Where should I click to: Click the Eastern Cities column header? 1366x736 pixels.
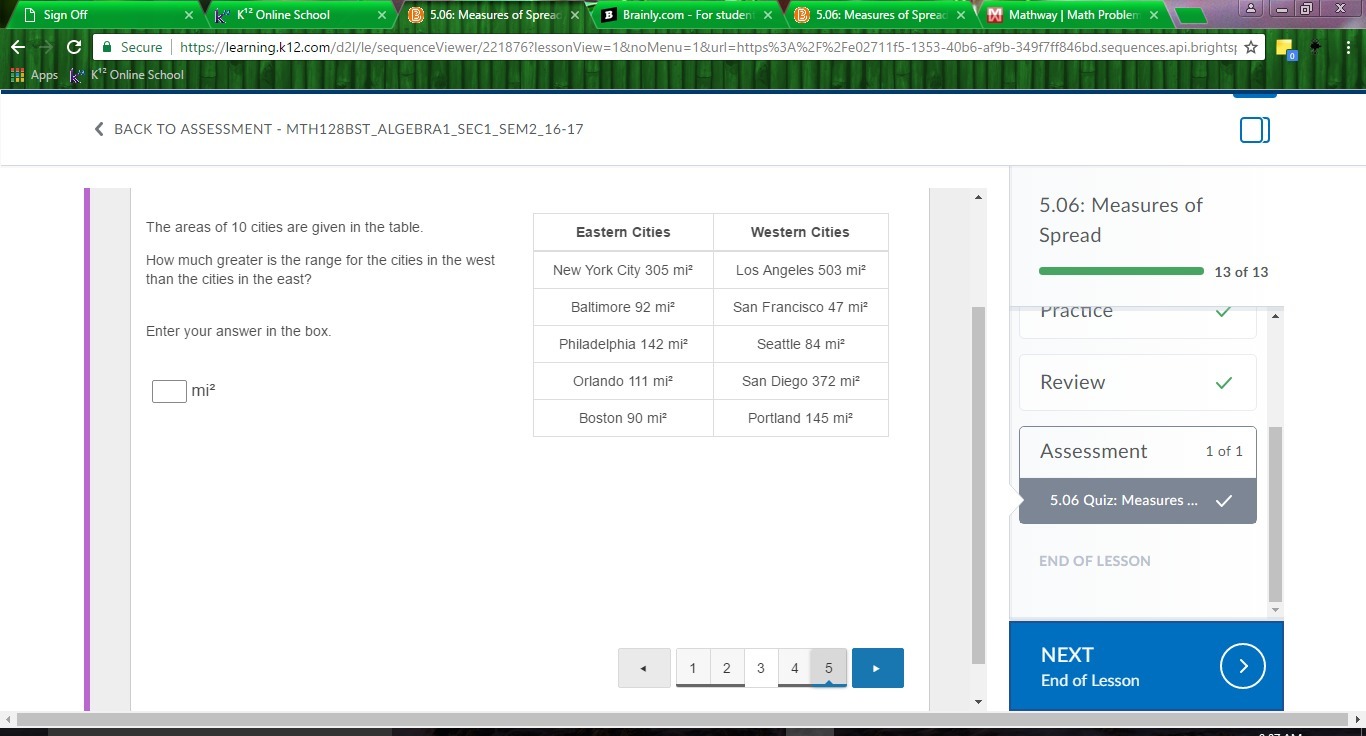click(x=623, y=232)
